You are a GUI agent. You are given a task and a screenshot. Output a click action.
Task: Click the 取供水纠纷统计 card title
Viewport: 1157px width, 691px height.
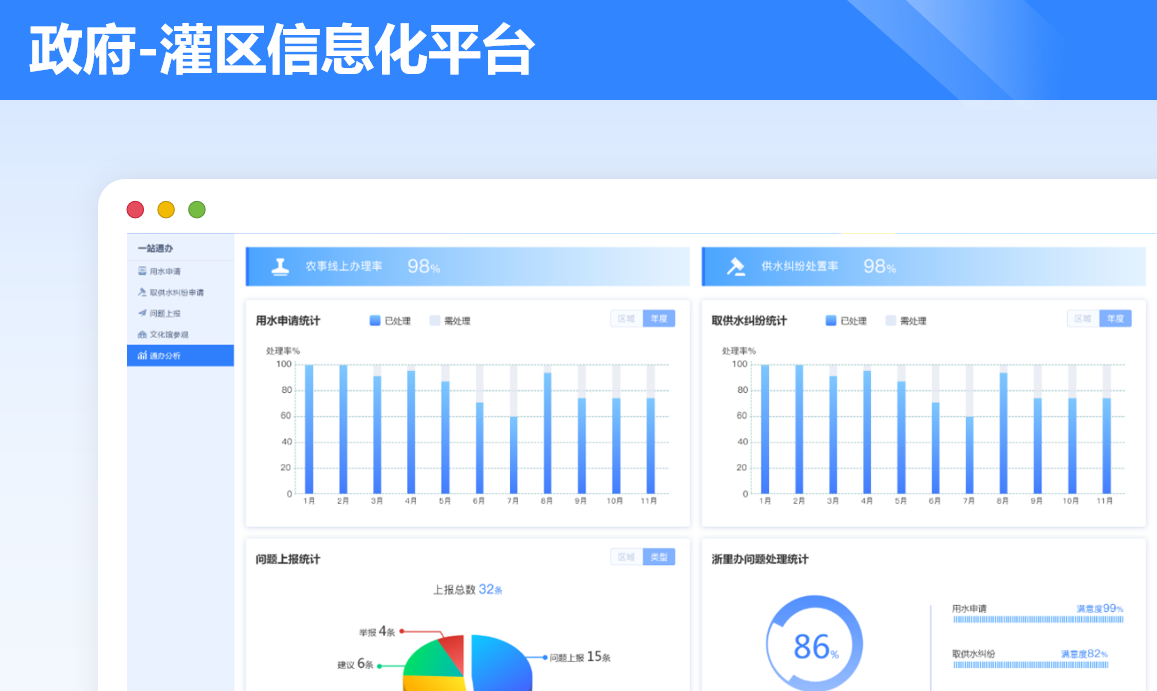pos(749,320)
